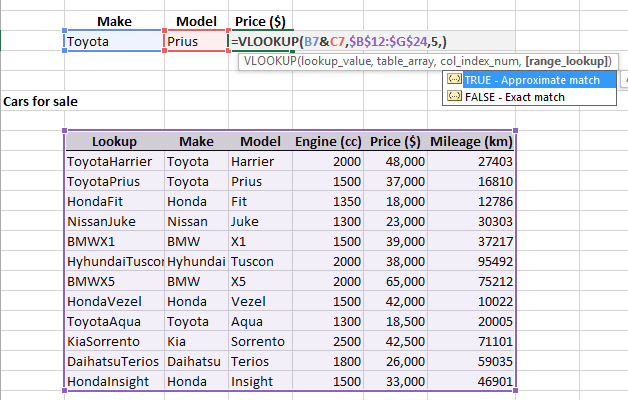Viewport: 628px width, 400px height.
Task: Select the engine cell 1800
Action: pos(328,362)
